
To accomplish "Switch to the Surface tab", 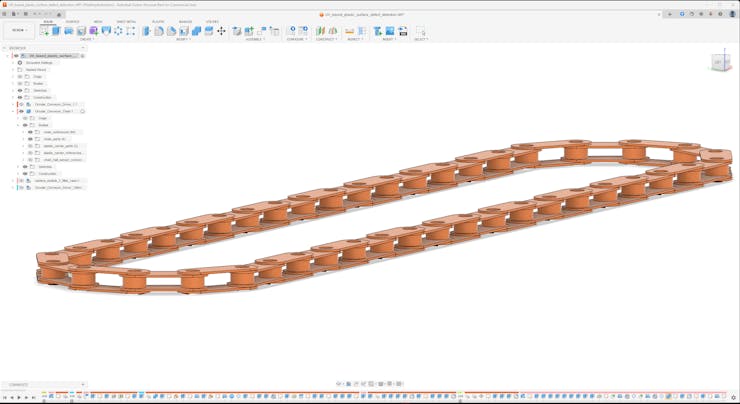I will 73,21.
